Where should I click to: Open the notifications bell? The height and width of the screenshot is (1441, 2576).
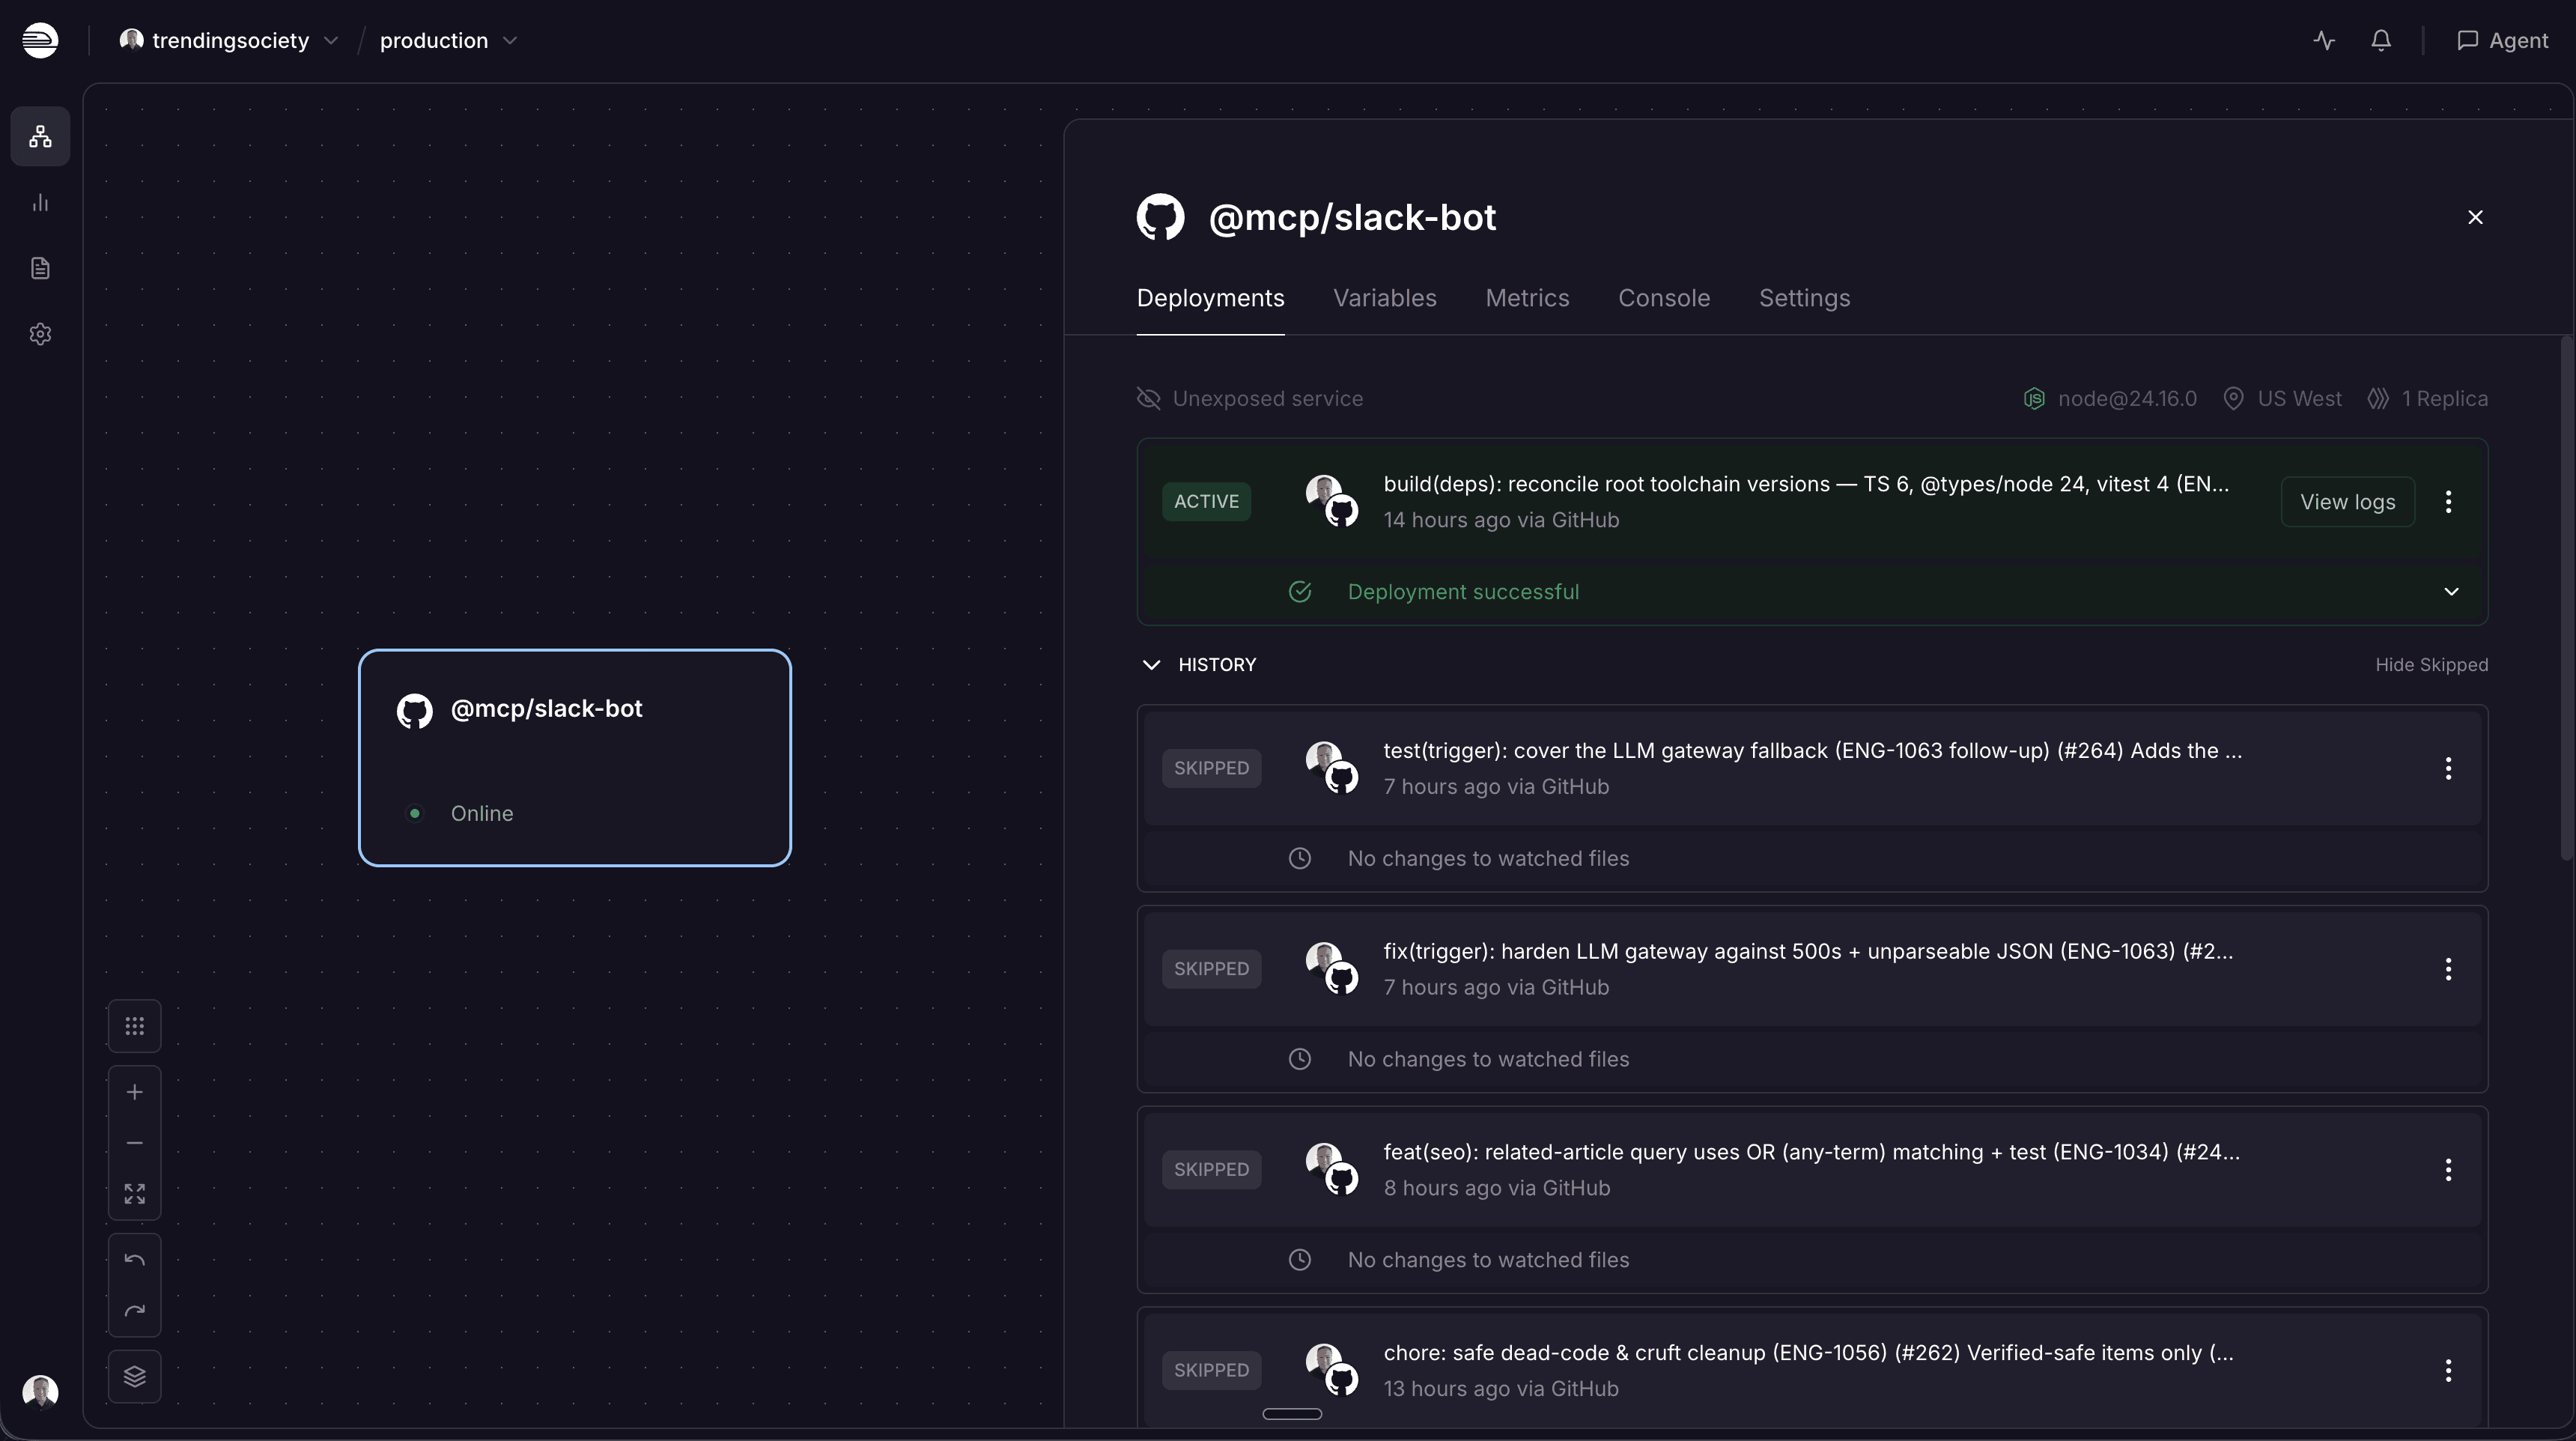[2381, 40]
